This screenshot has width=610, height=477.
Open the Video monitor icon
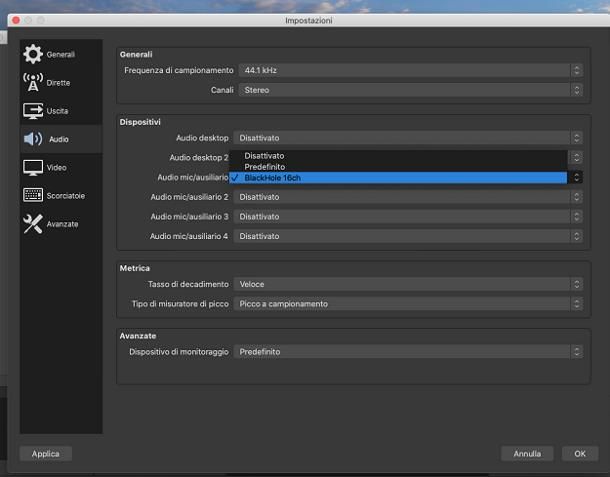click(33, 168)
